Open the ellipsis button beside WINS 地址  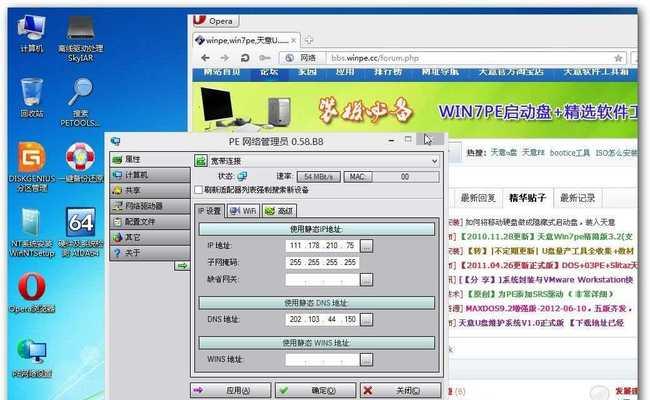366,359
